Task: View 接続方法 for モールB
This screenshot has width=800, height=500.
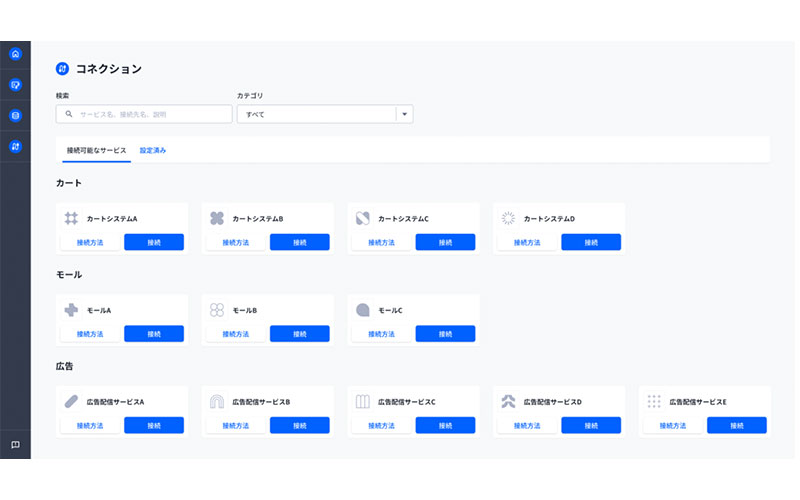Action: coord(236,334)
